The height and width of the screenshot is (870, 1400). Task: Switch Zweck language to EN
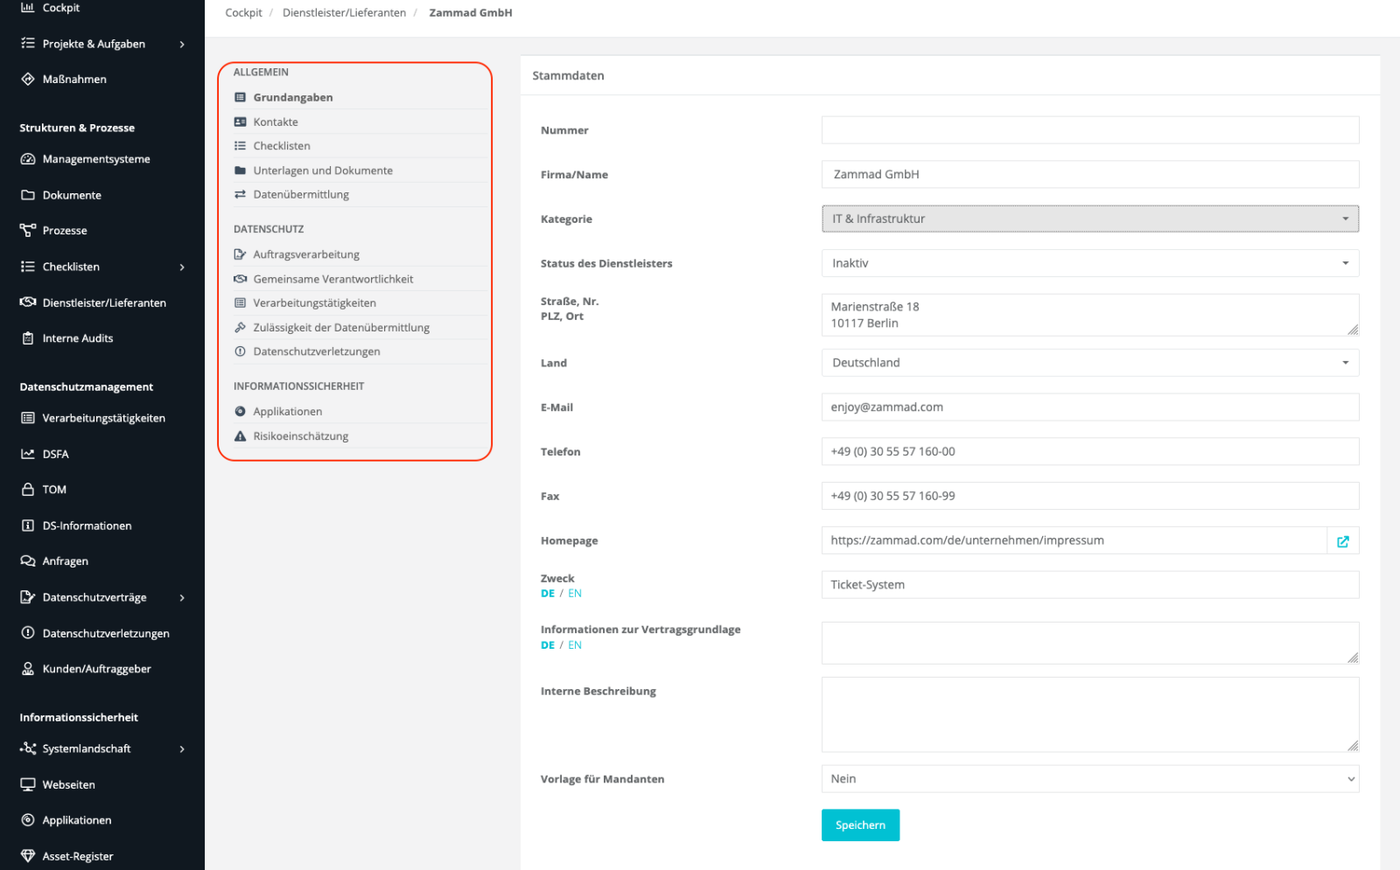575,594
